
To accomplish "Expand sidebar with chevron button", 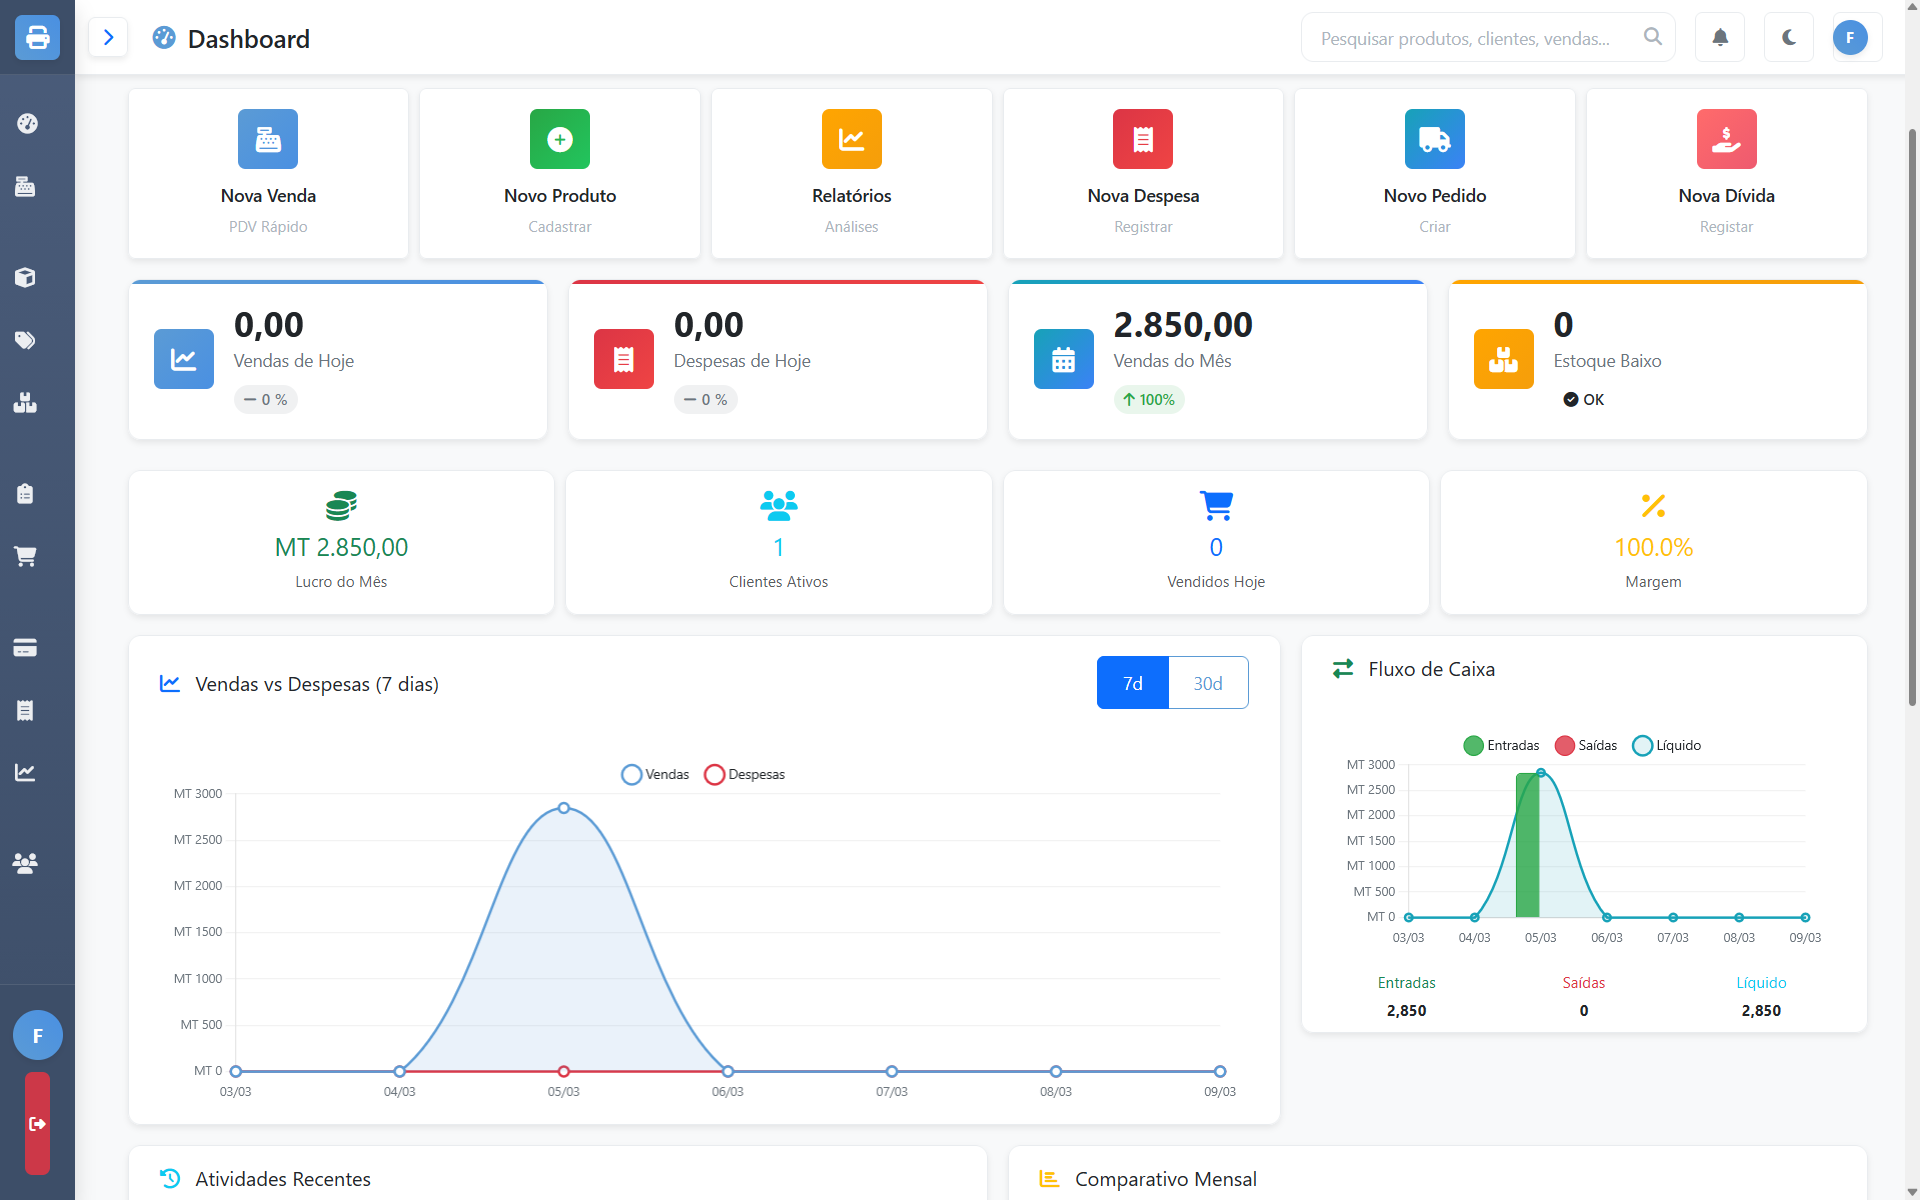I will 108,38.
